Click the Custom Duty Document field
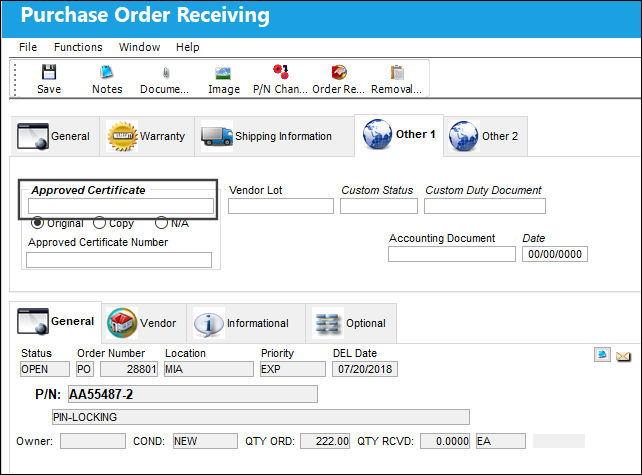The width and height of the screenshot is (642, 475). tap(485, 206)
